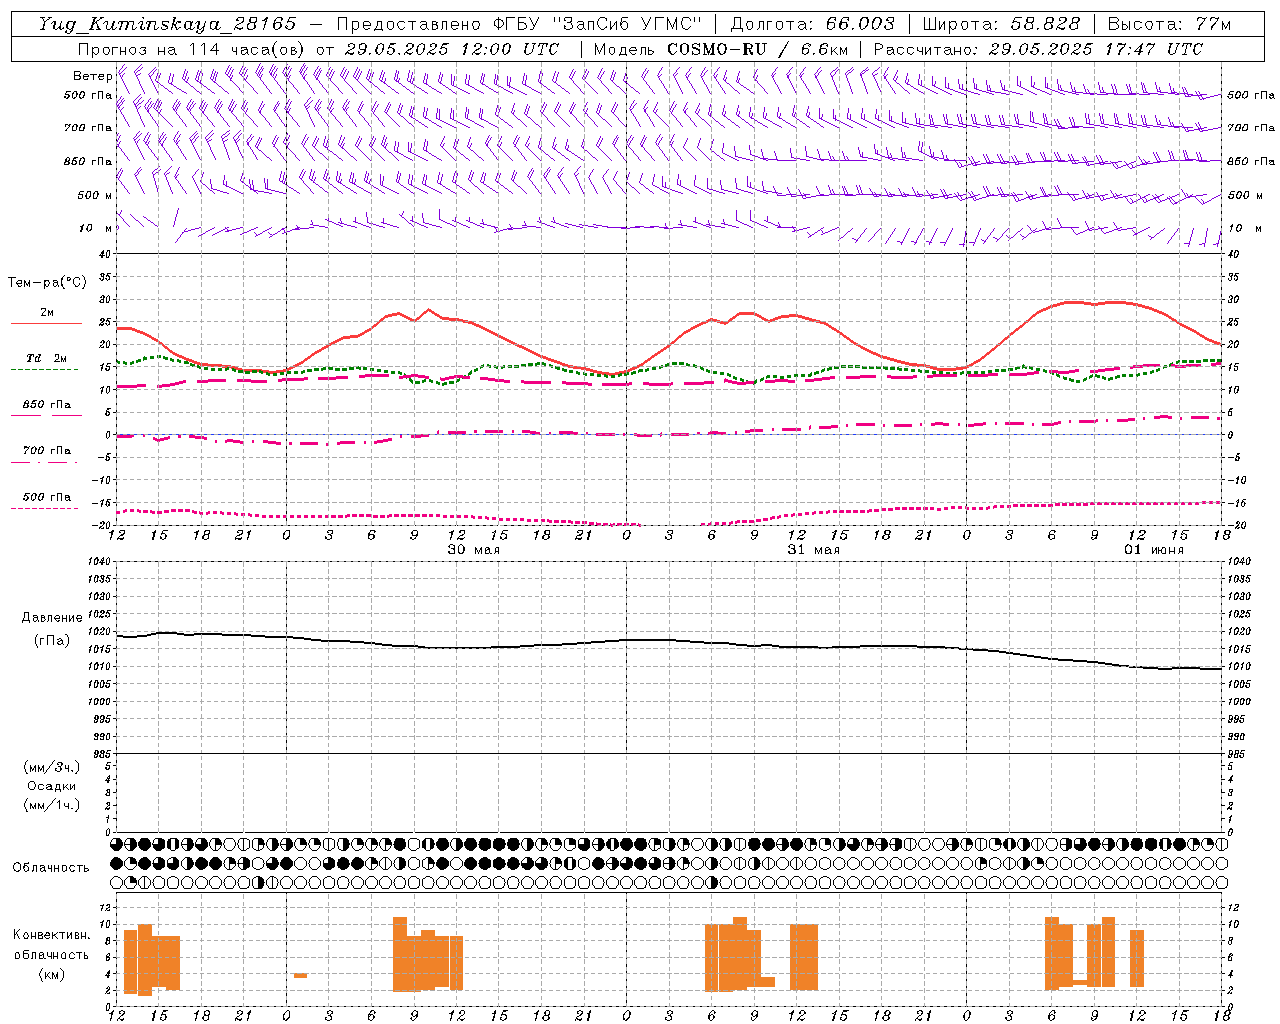
Task: Click the Давление panel label
Action: click(52, 618)
